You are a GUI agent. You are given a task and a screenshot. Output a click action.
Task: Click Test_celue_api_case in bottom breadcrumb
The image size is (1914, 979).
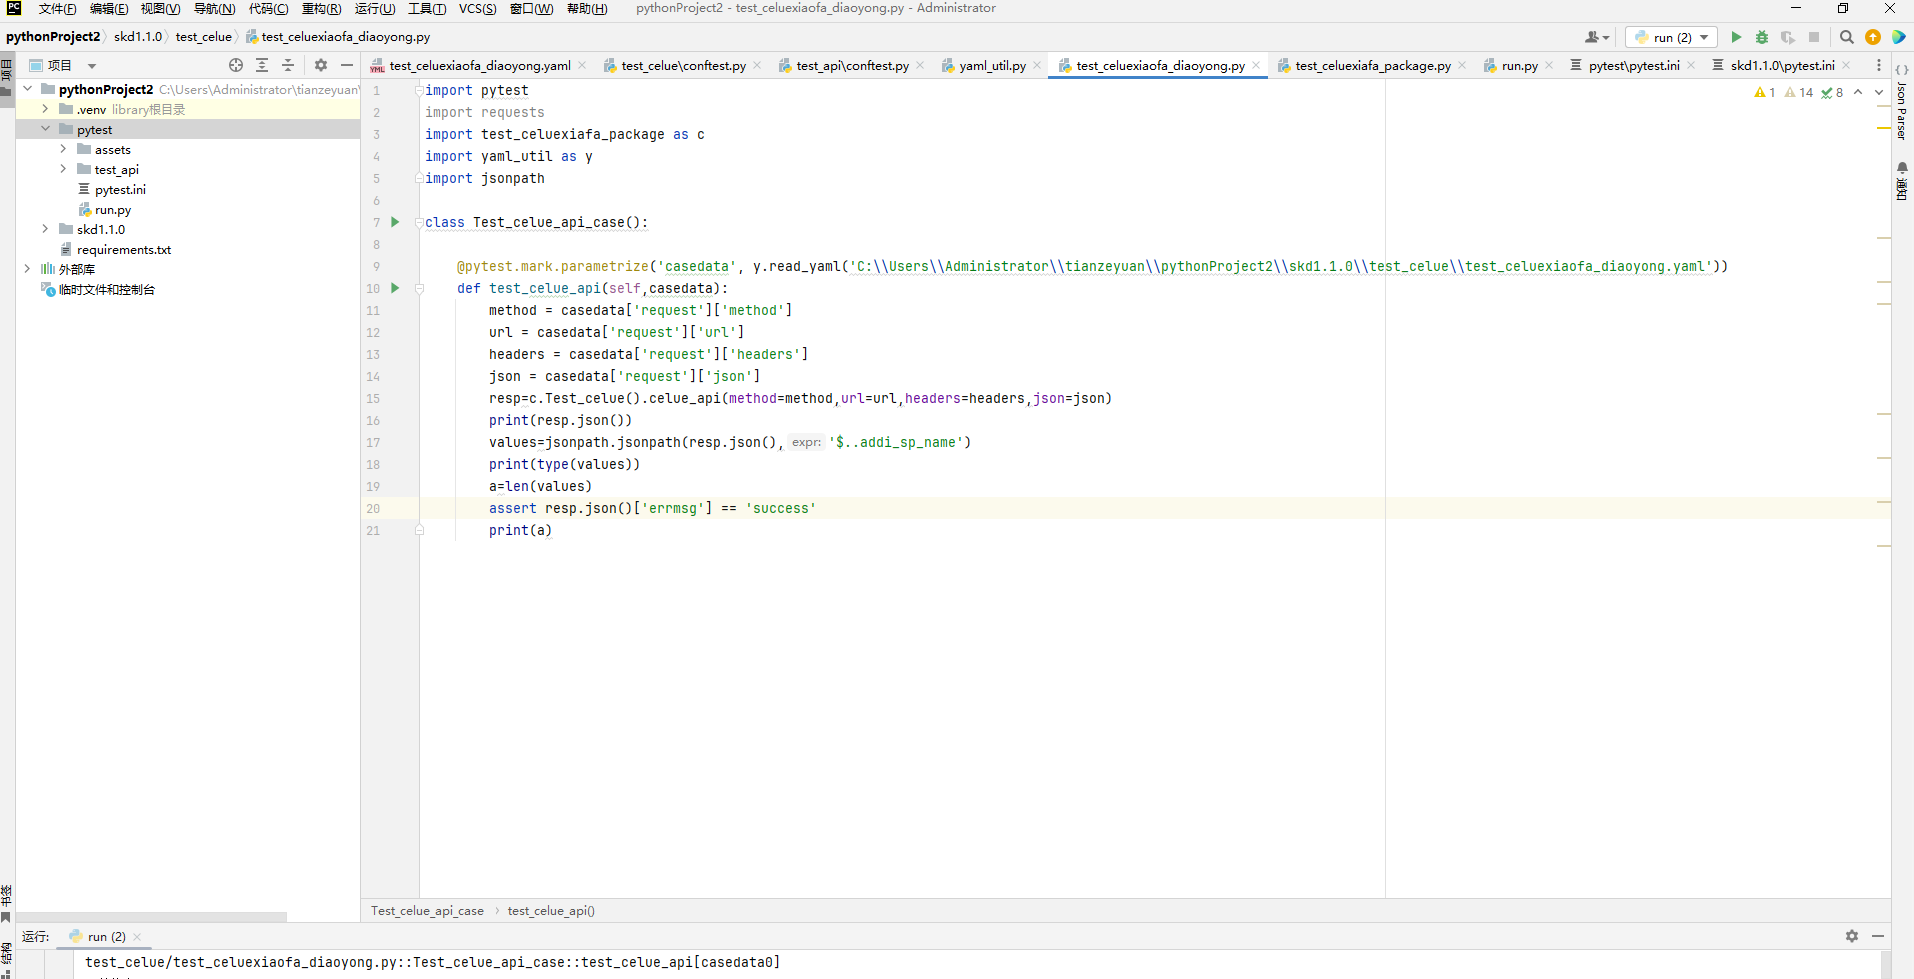[427, 911]
